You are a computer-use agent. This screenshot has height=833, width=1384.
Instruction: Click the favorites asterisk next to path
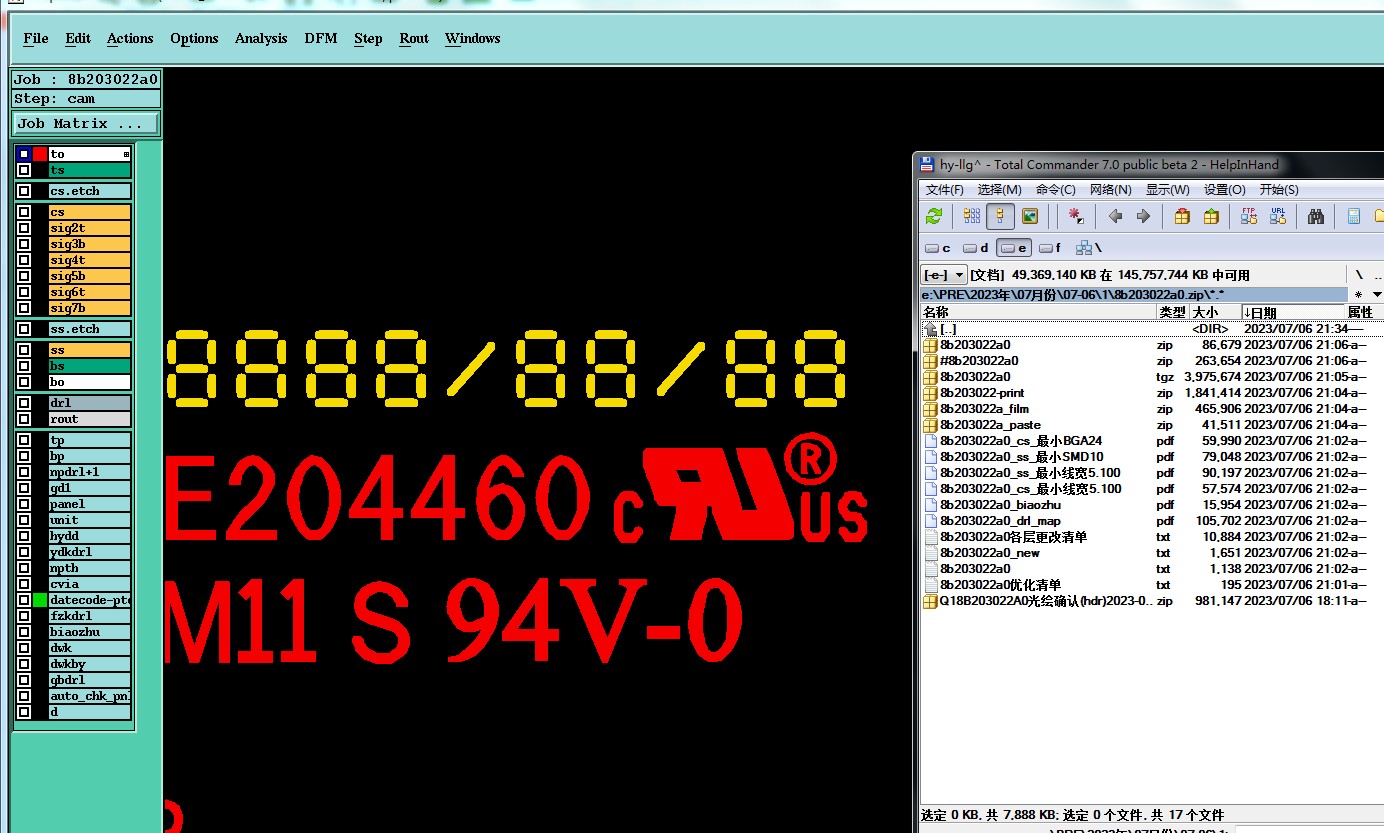point(1357,294)
